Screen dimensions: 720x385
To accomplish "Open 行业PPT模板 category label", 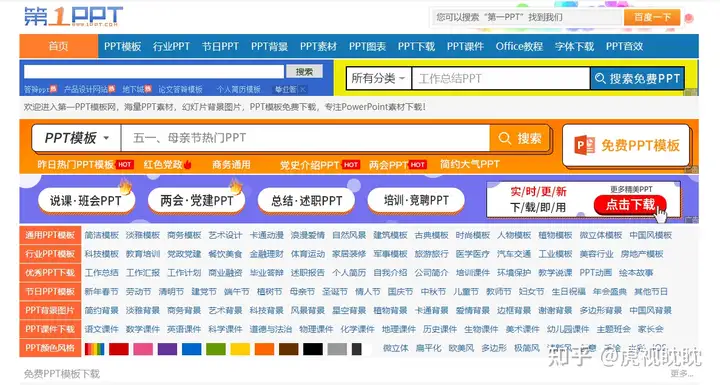I will pyautogui.click(x=50, y=254).
